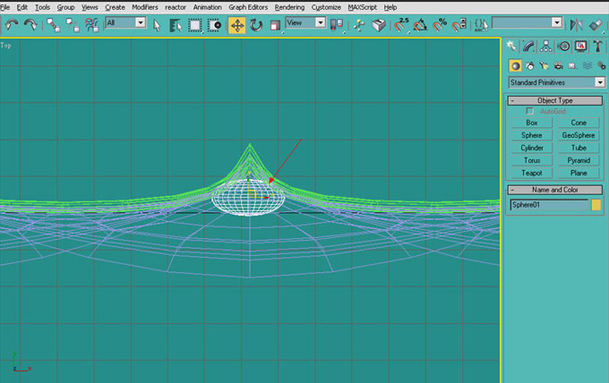Select the white wireframe sphere in viewport
Image resolution: width=609 pixels, height=383 pixels.
pos(248,197)
